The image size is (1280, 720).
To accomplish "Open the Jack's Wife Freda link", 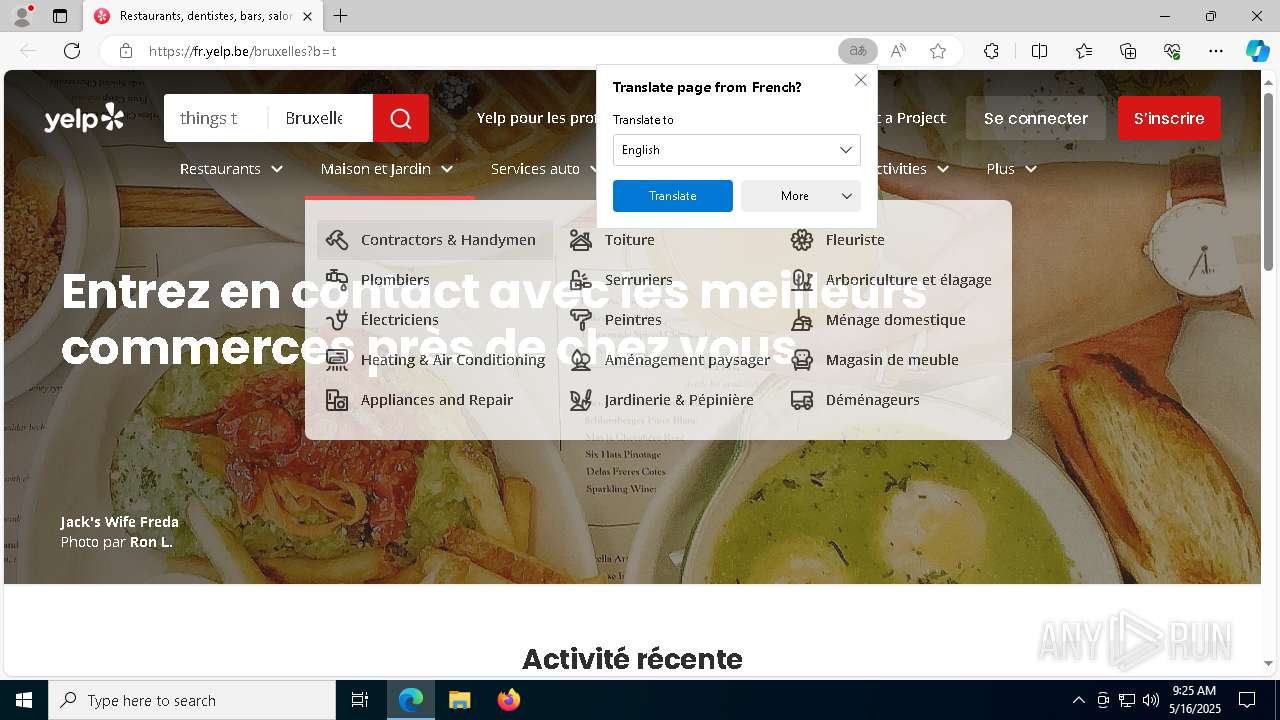I will coord(119,522).
